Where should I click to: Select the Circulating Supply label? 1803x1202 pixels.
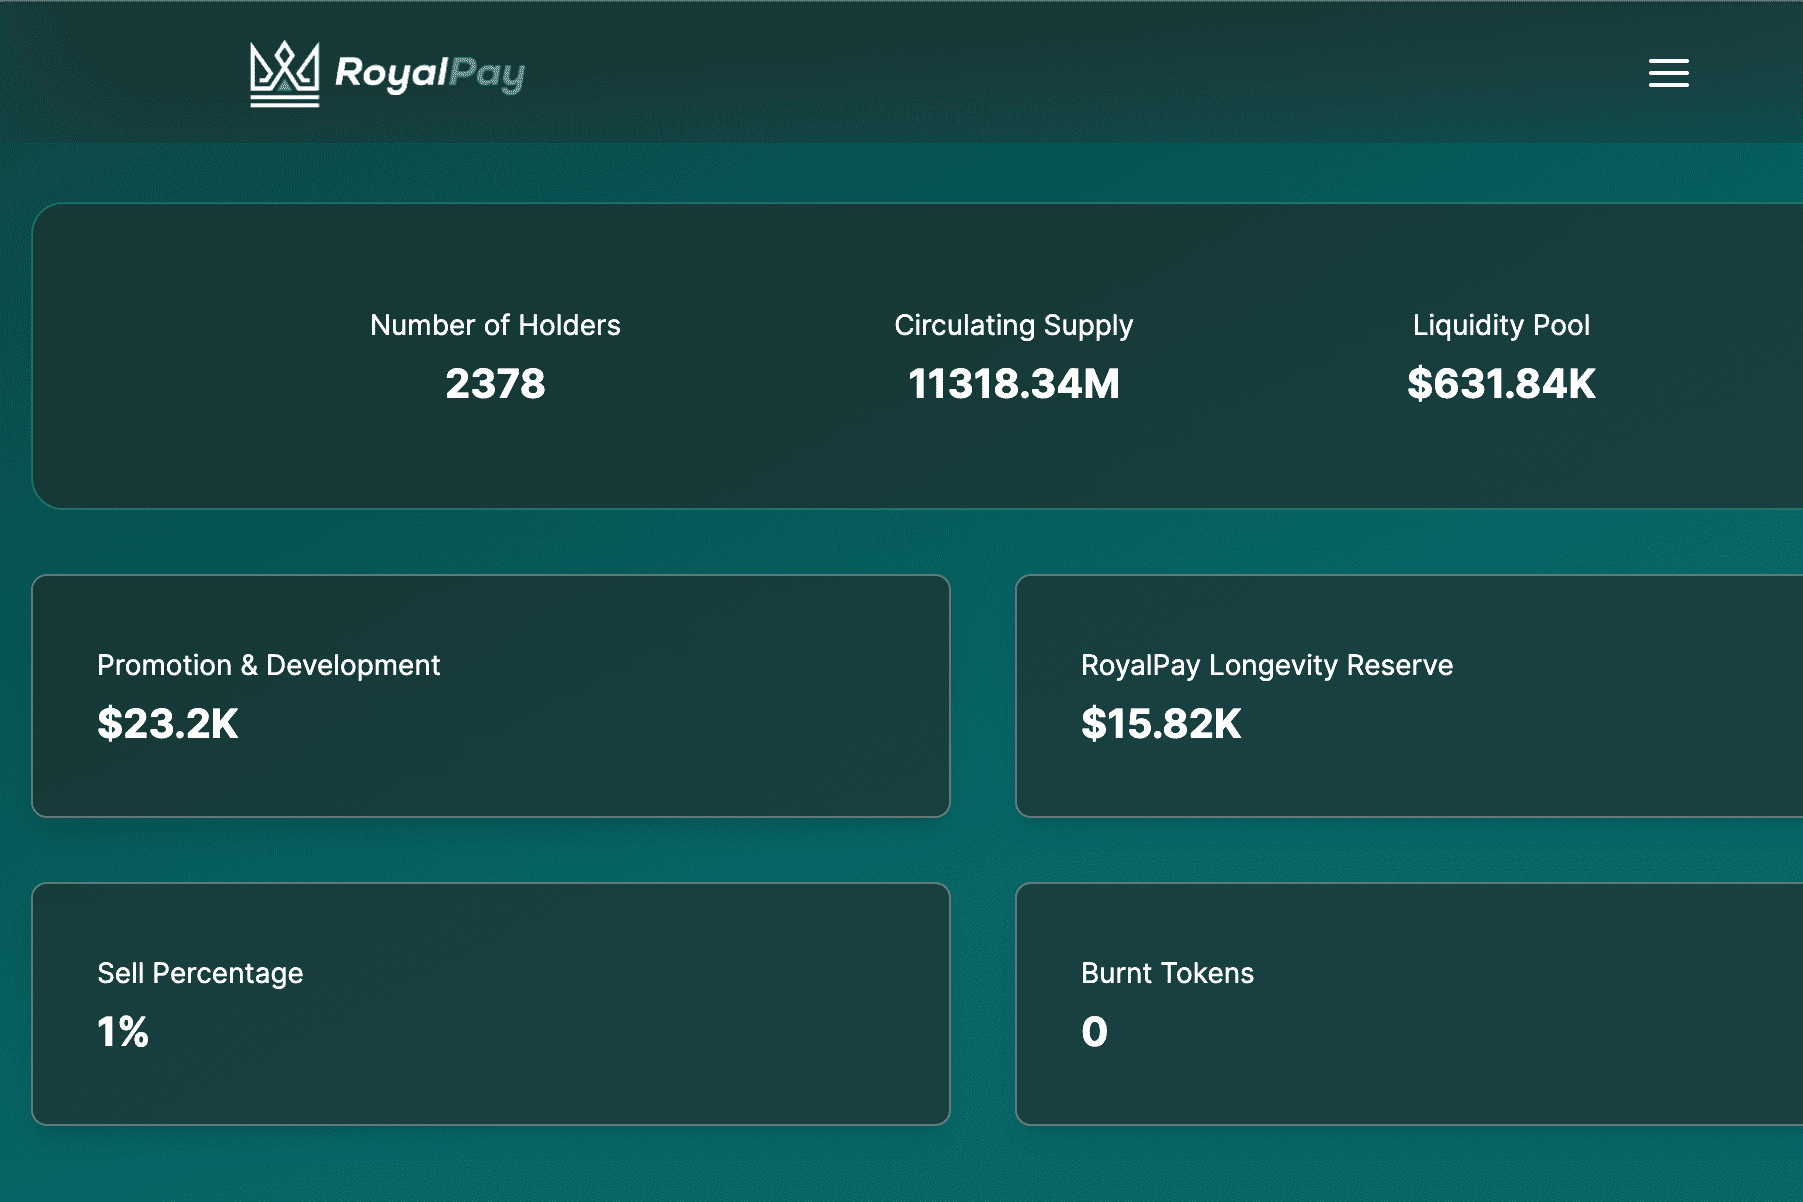[x=1013, y=325]
